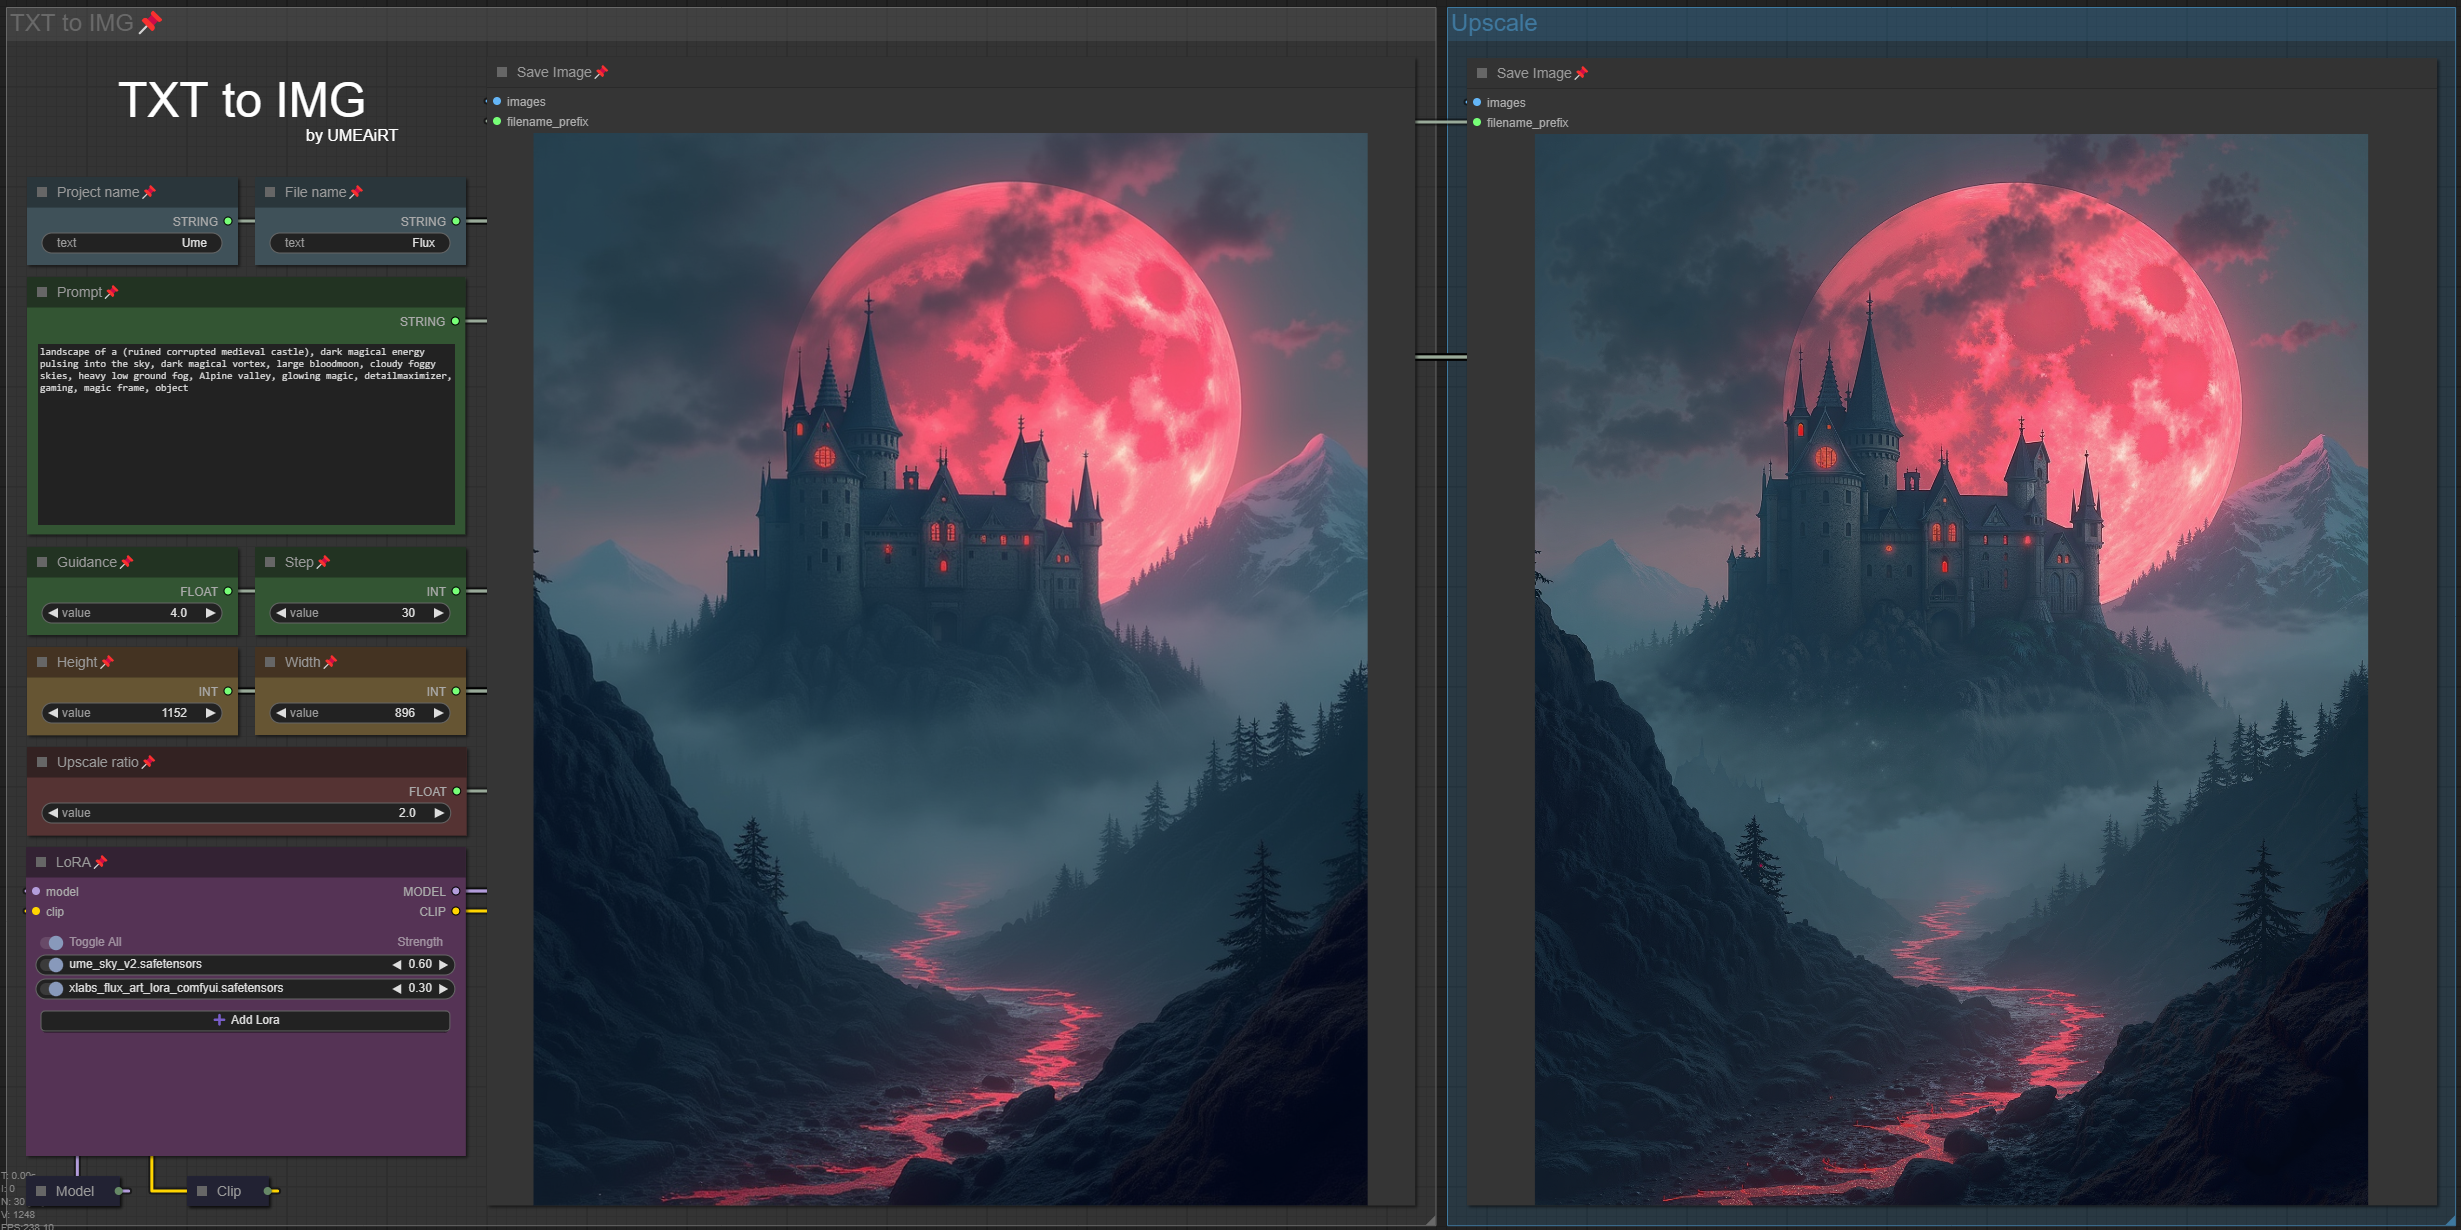The width and height of the screenshot is (2461, 1230).
Task: Click pin icon on left Save Image node
Action: 601,72
